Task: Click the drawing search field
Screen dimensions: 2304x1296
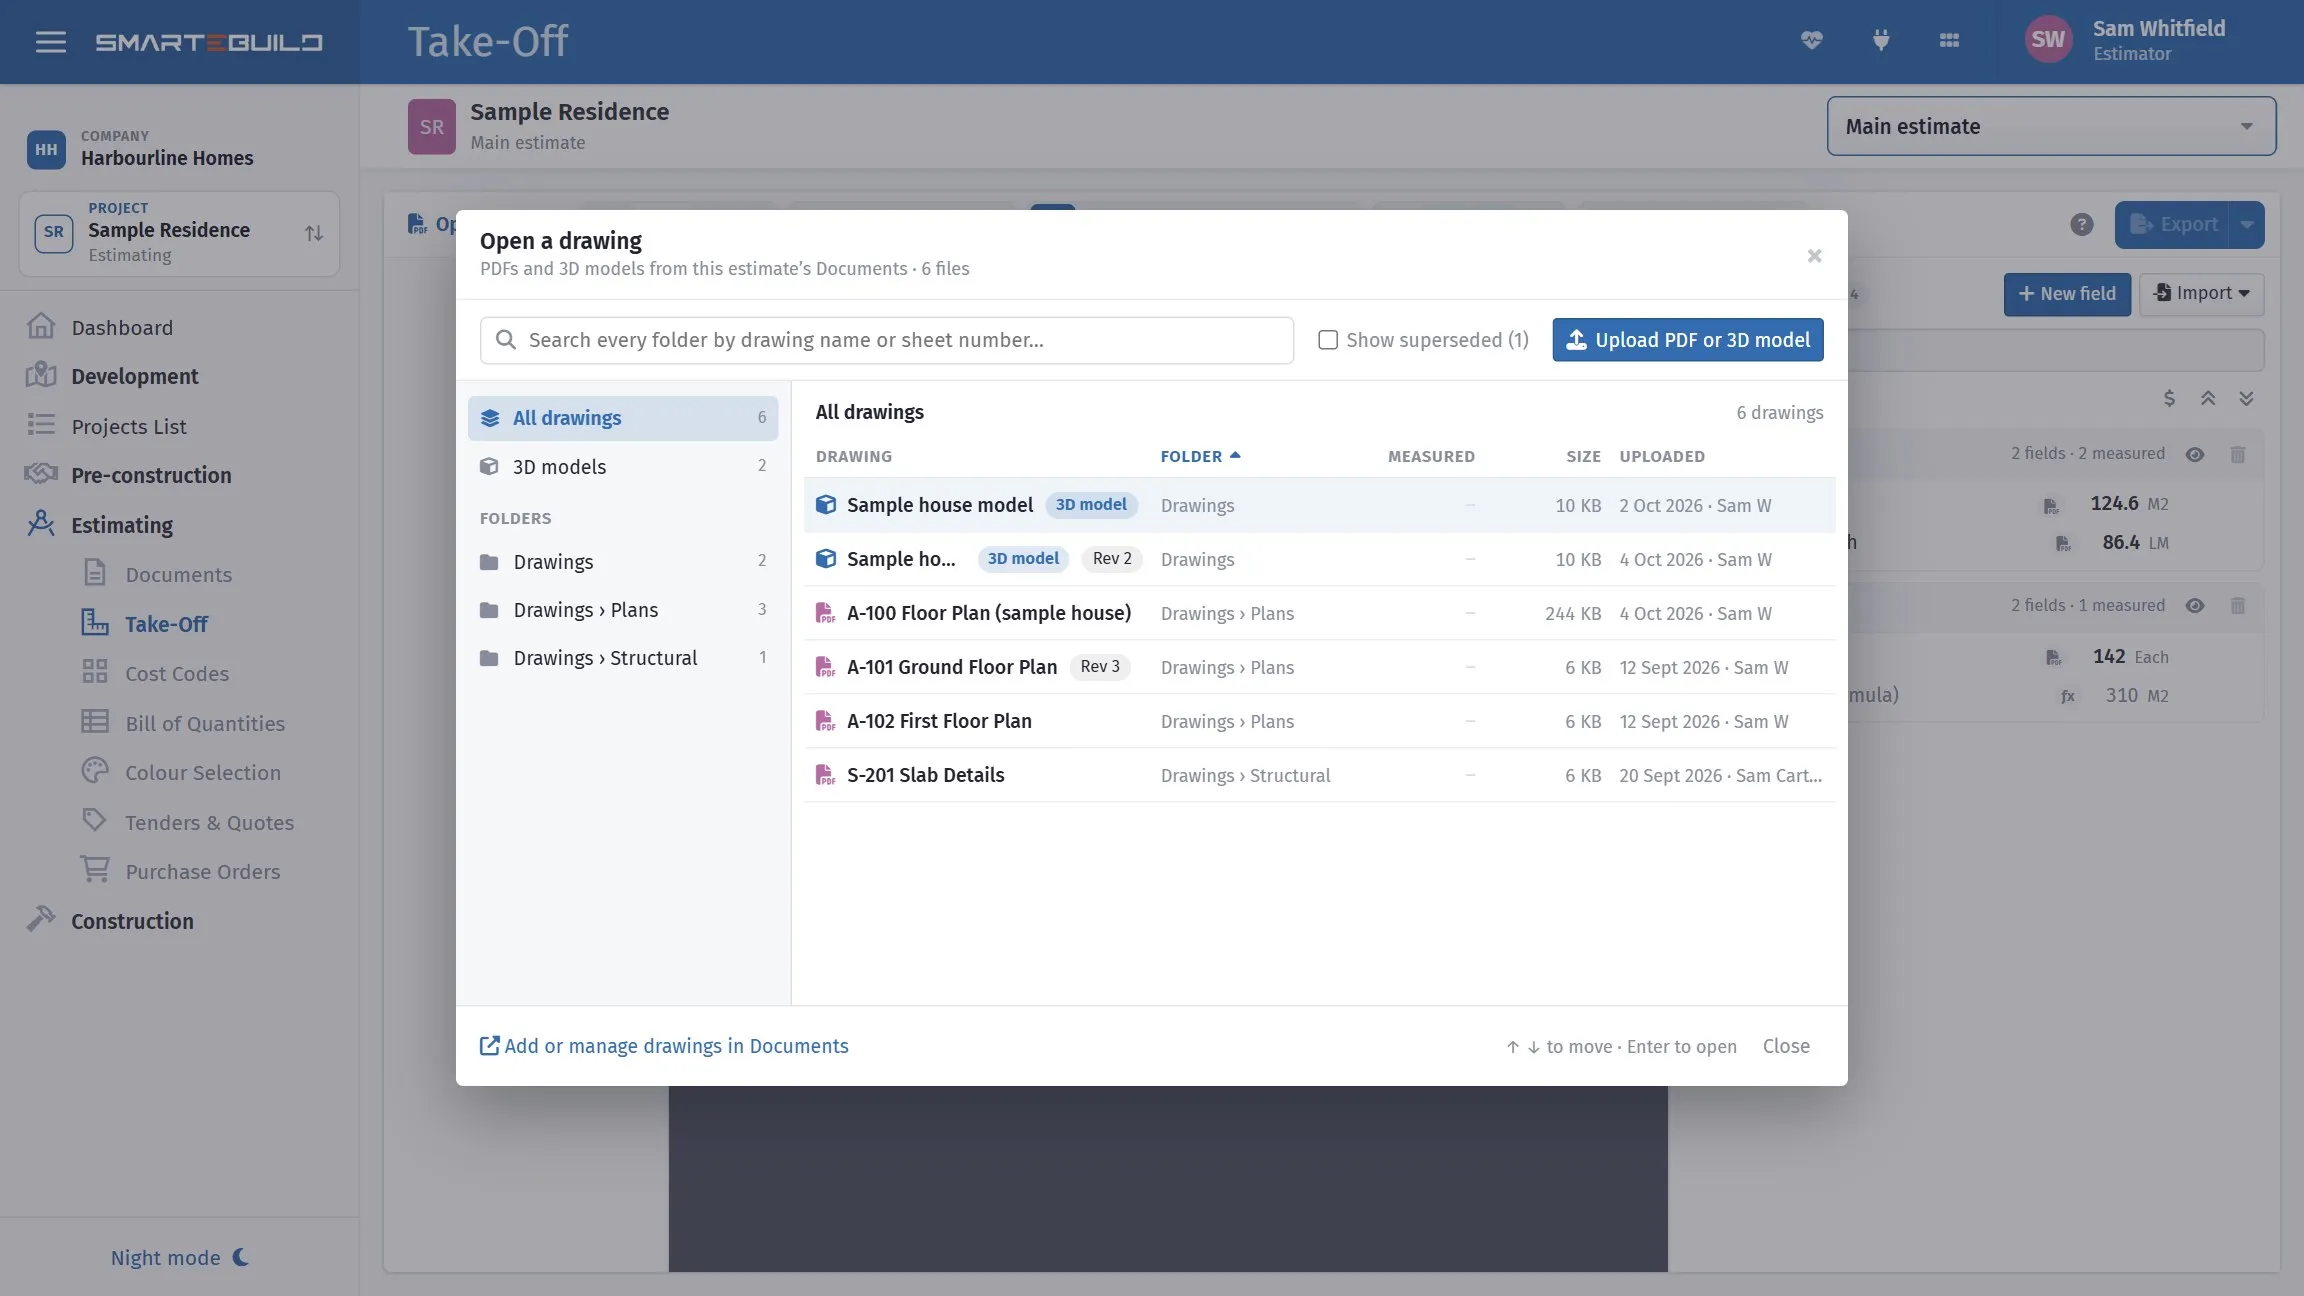Action: pyautogui.click(x=886, y=340)
